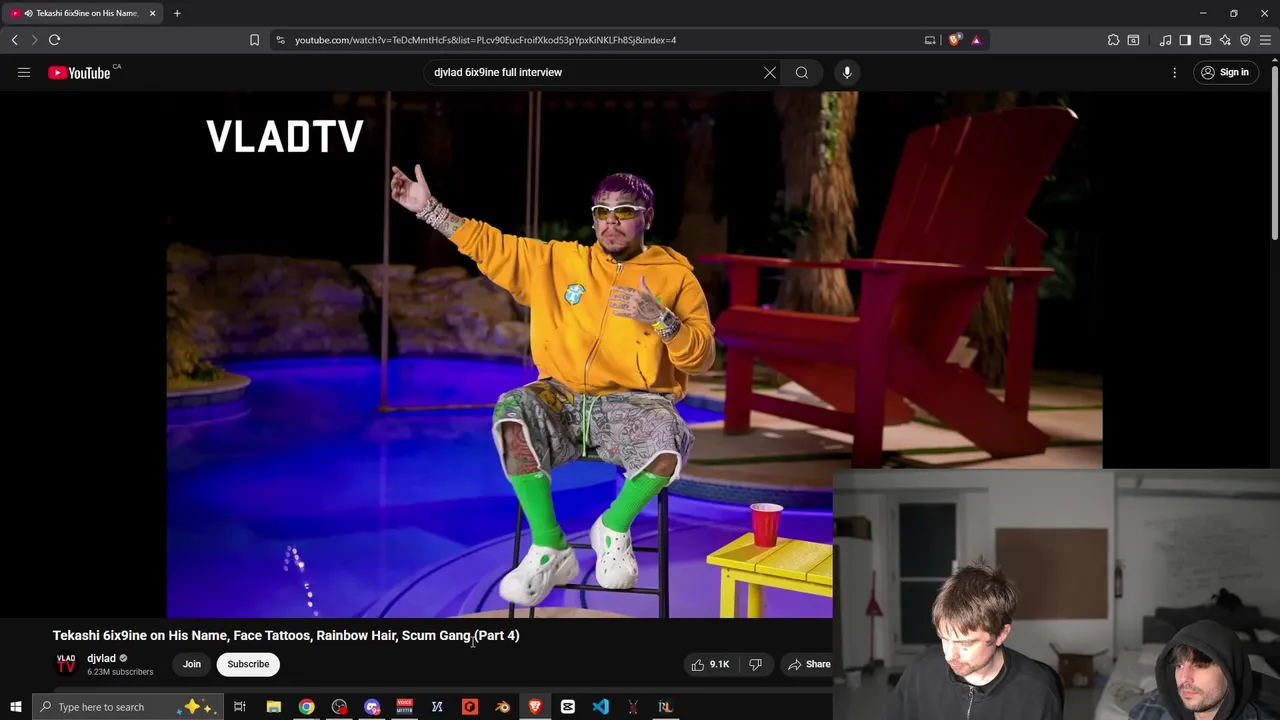
Task: Open OBS Studio from the taskbar
Action: (x=339, y=707)
